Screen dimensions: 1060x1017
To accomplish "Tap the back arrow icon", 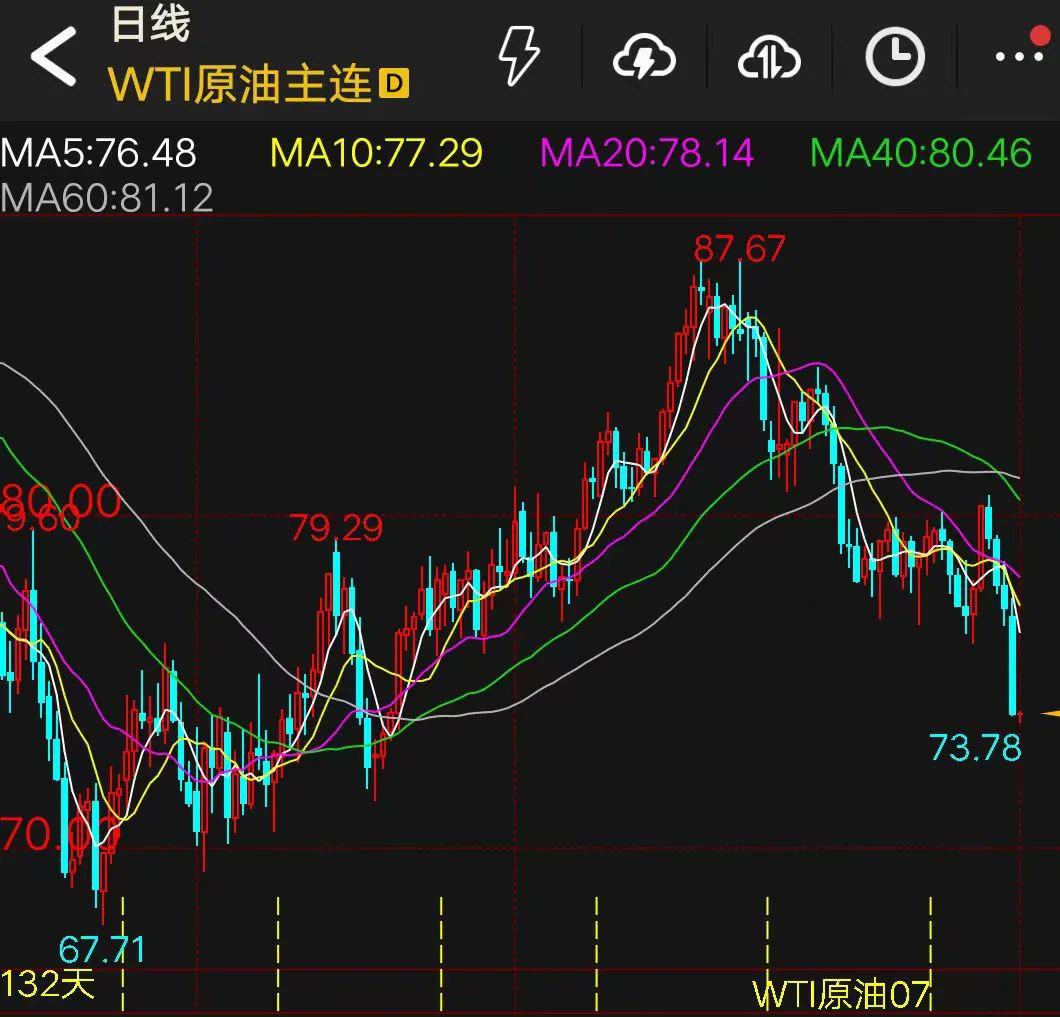I will click(x=53, y=57).
